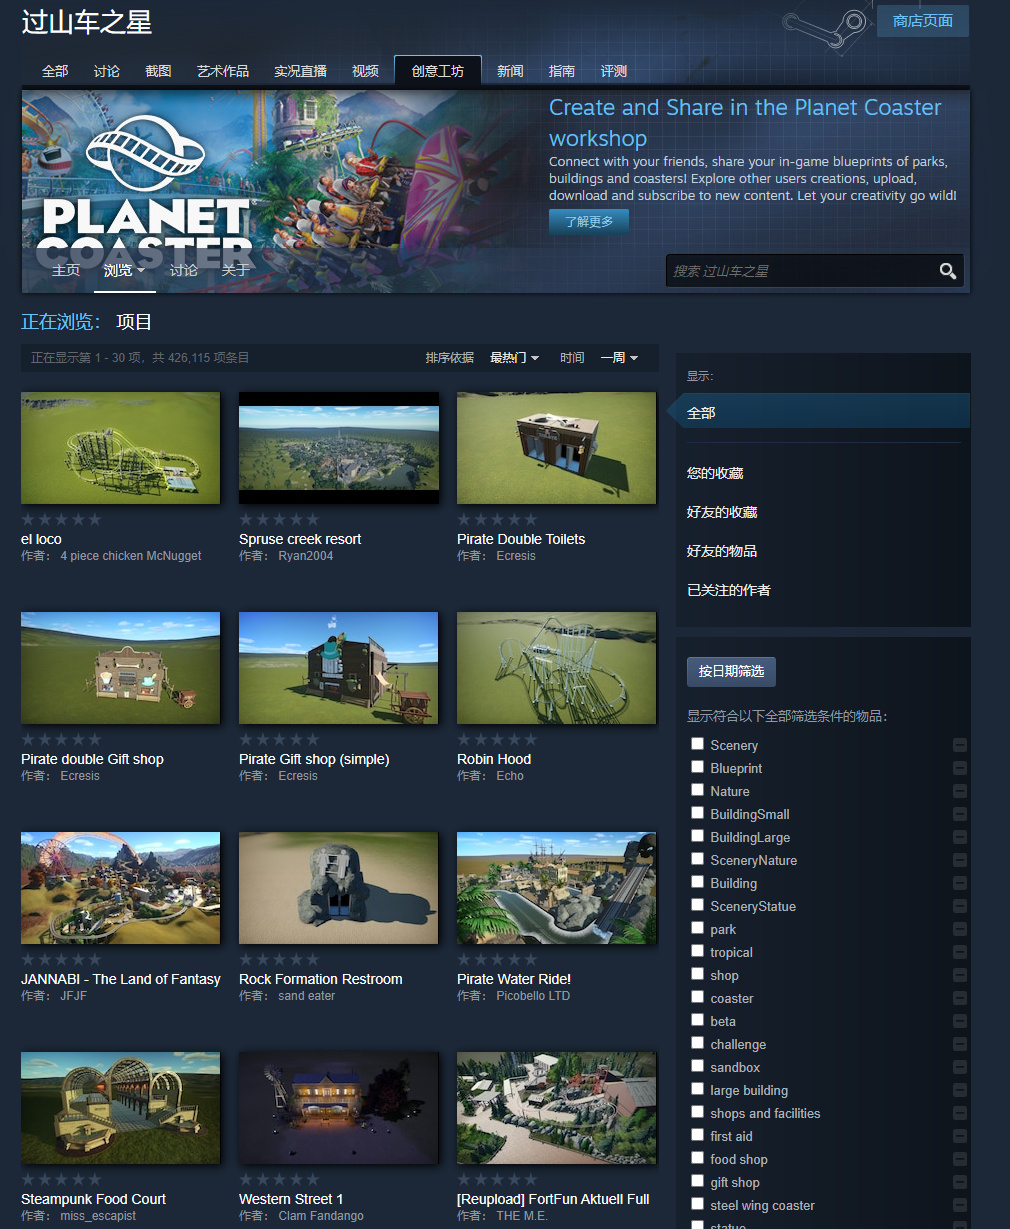Click the exclude icon beside BuildingSmall filter
1010x1229 pixels.
[960, 814]
